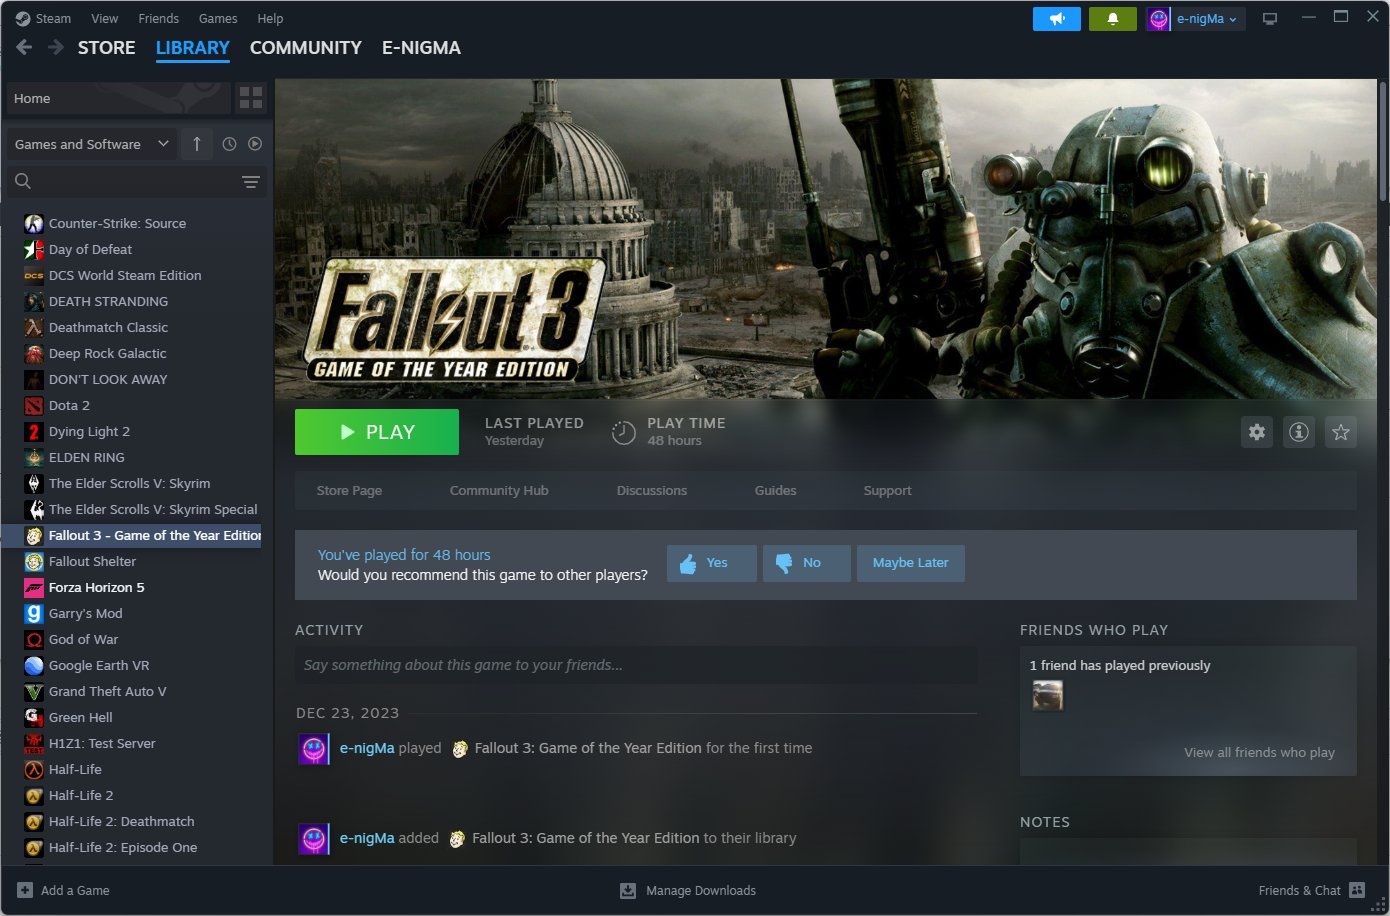Image resolution: width=1390 pixels, height=916 pixels.
Task: Open the COMMUNITY tab
Action: (306, 48)
